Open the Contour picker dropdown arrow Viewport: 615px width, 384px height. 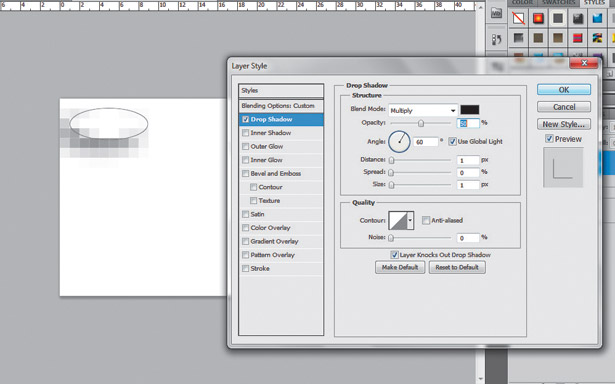pos(410,220)
